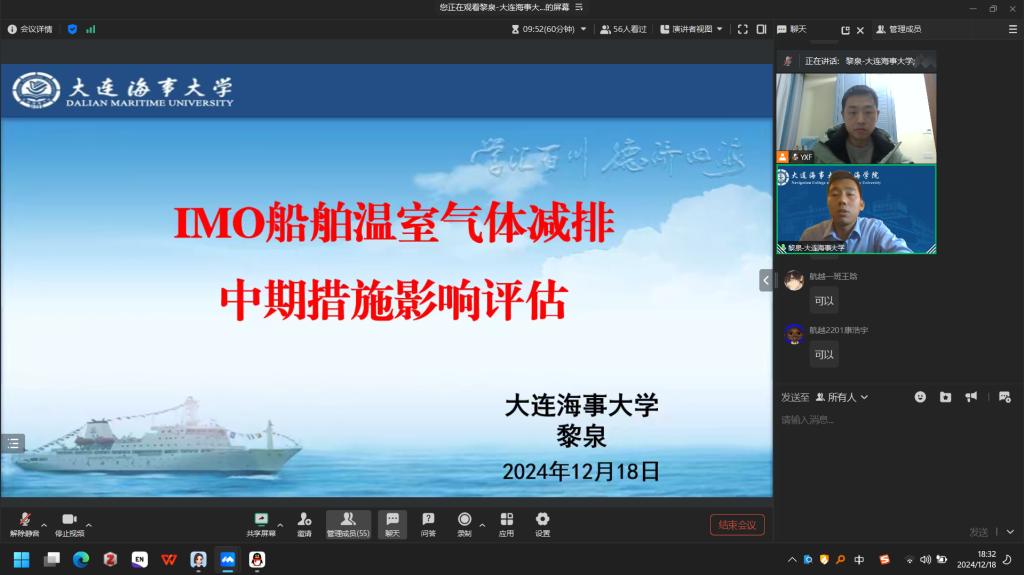Expand audio options arrow beside 解除静音
The height and width of the screenshot is (575, 1024).
click(x=43, y=523)
